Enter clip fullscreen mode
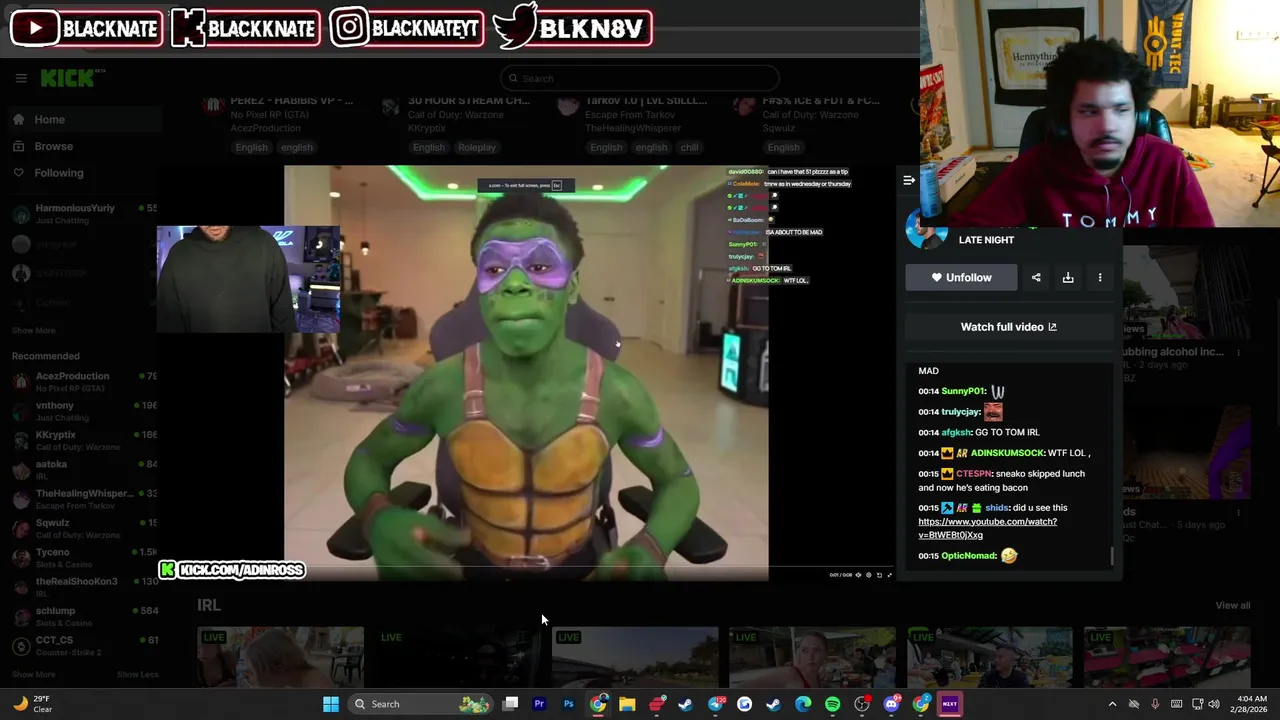The image size is (1280, 720). pos(890,575)
